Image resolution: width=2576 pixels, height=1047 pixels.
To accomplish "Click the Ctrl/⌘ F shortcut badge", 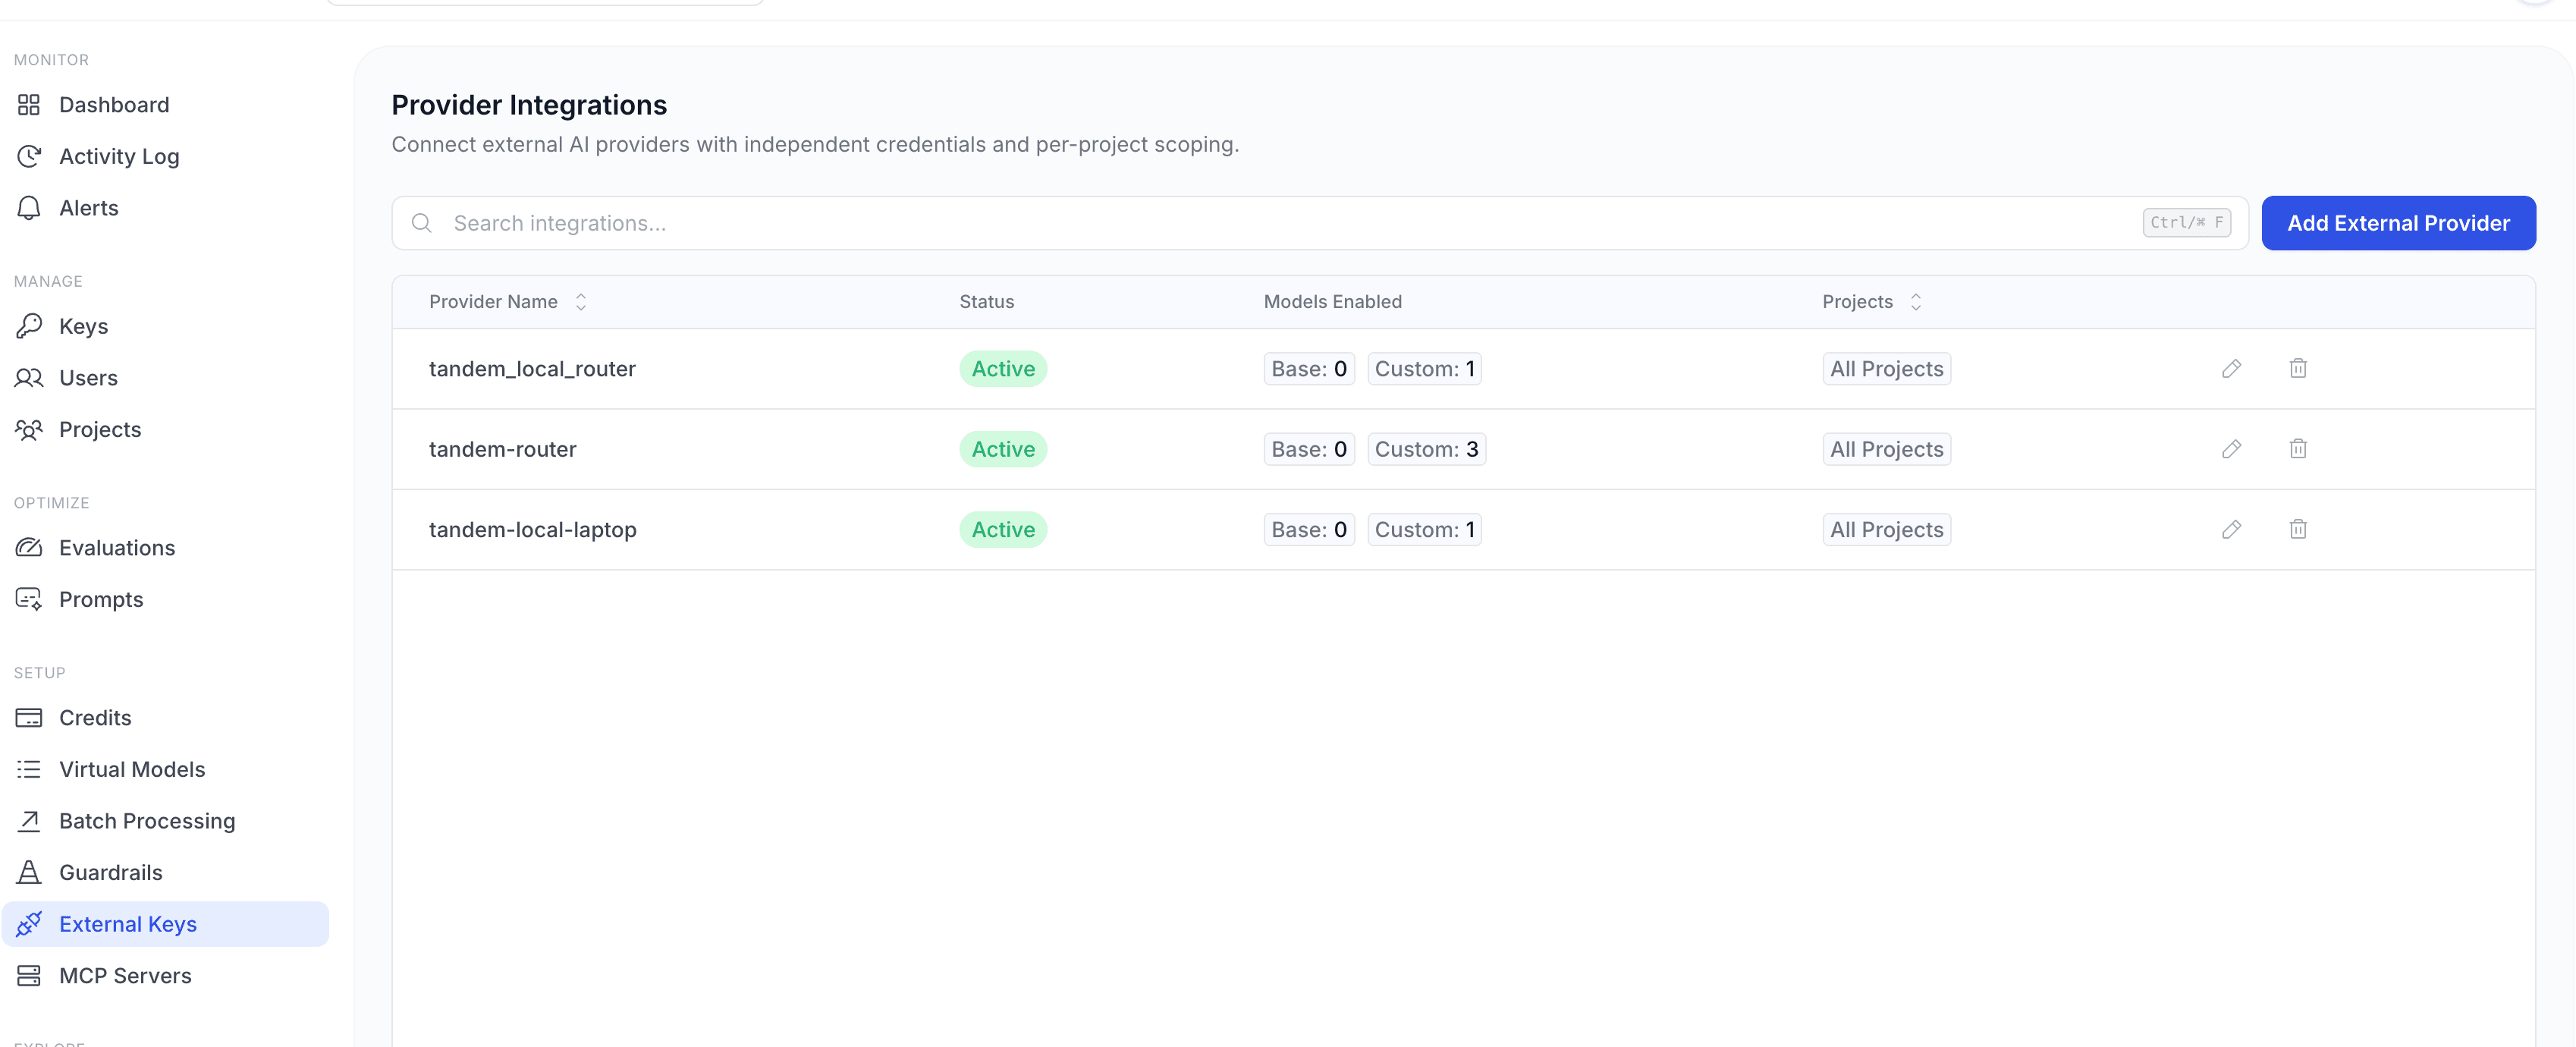I will tap(2186, 223).
